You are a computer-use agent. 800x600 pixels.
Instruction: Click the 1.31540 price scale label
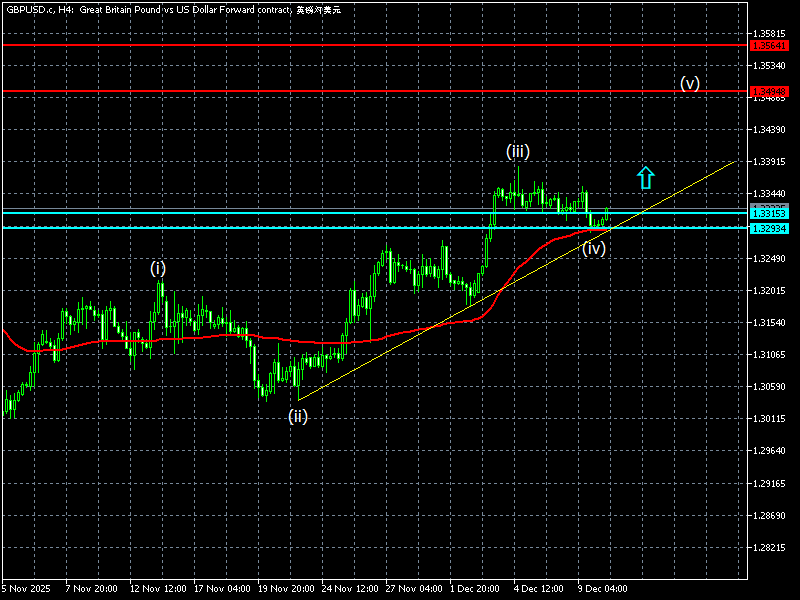[x=769, y=323]
